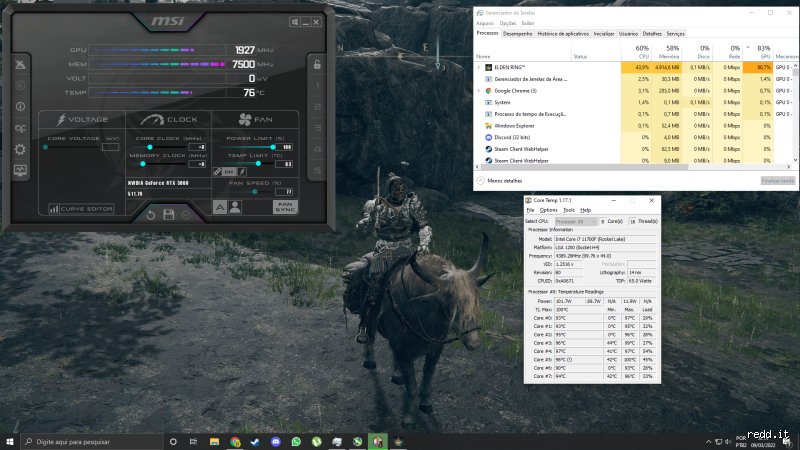Image resolution: width=800 pixels, height=450 pixels.
Task: Open the Tools menu in Core Temp
Action: tap(569, 210)
